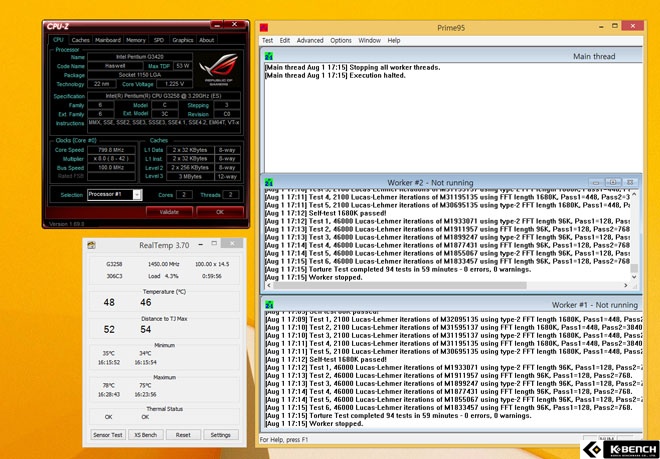Click the ROG Republic of Gamers logo
Screen dimensions: 660x459
point(218,69)
